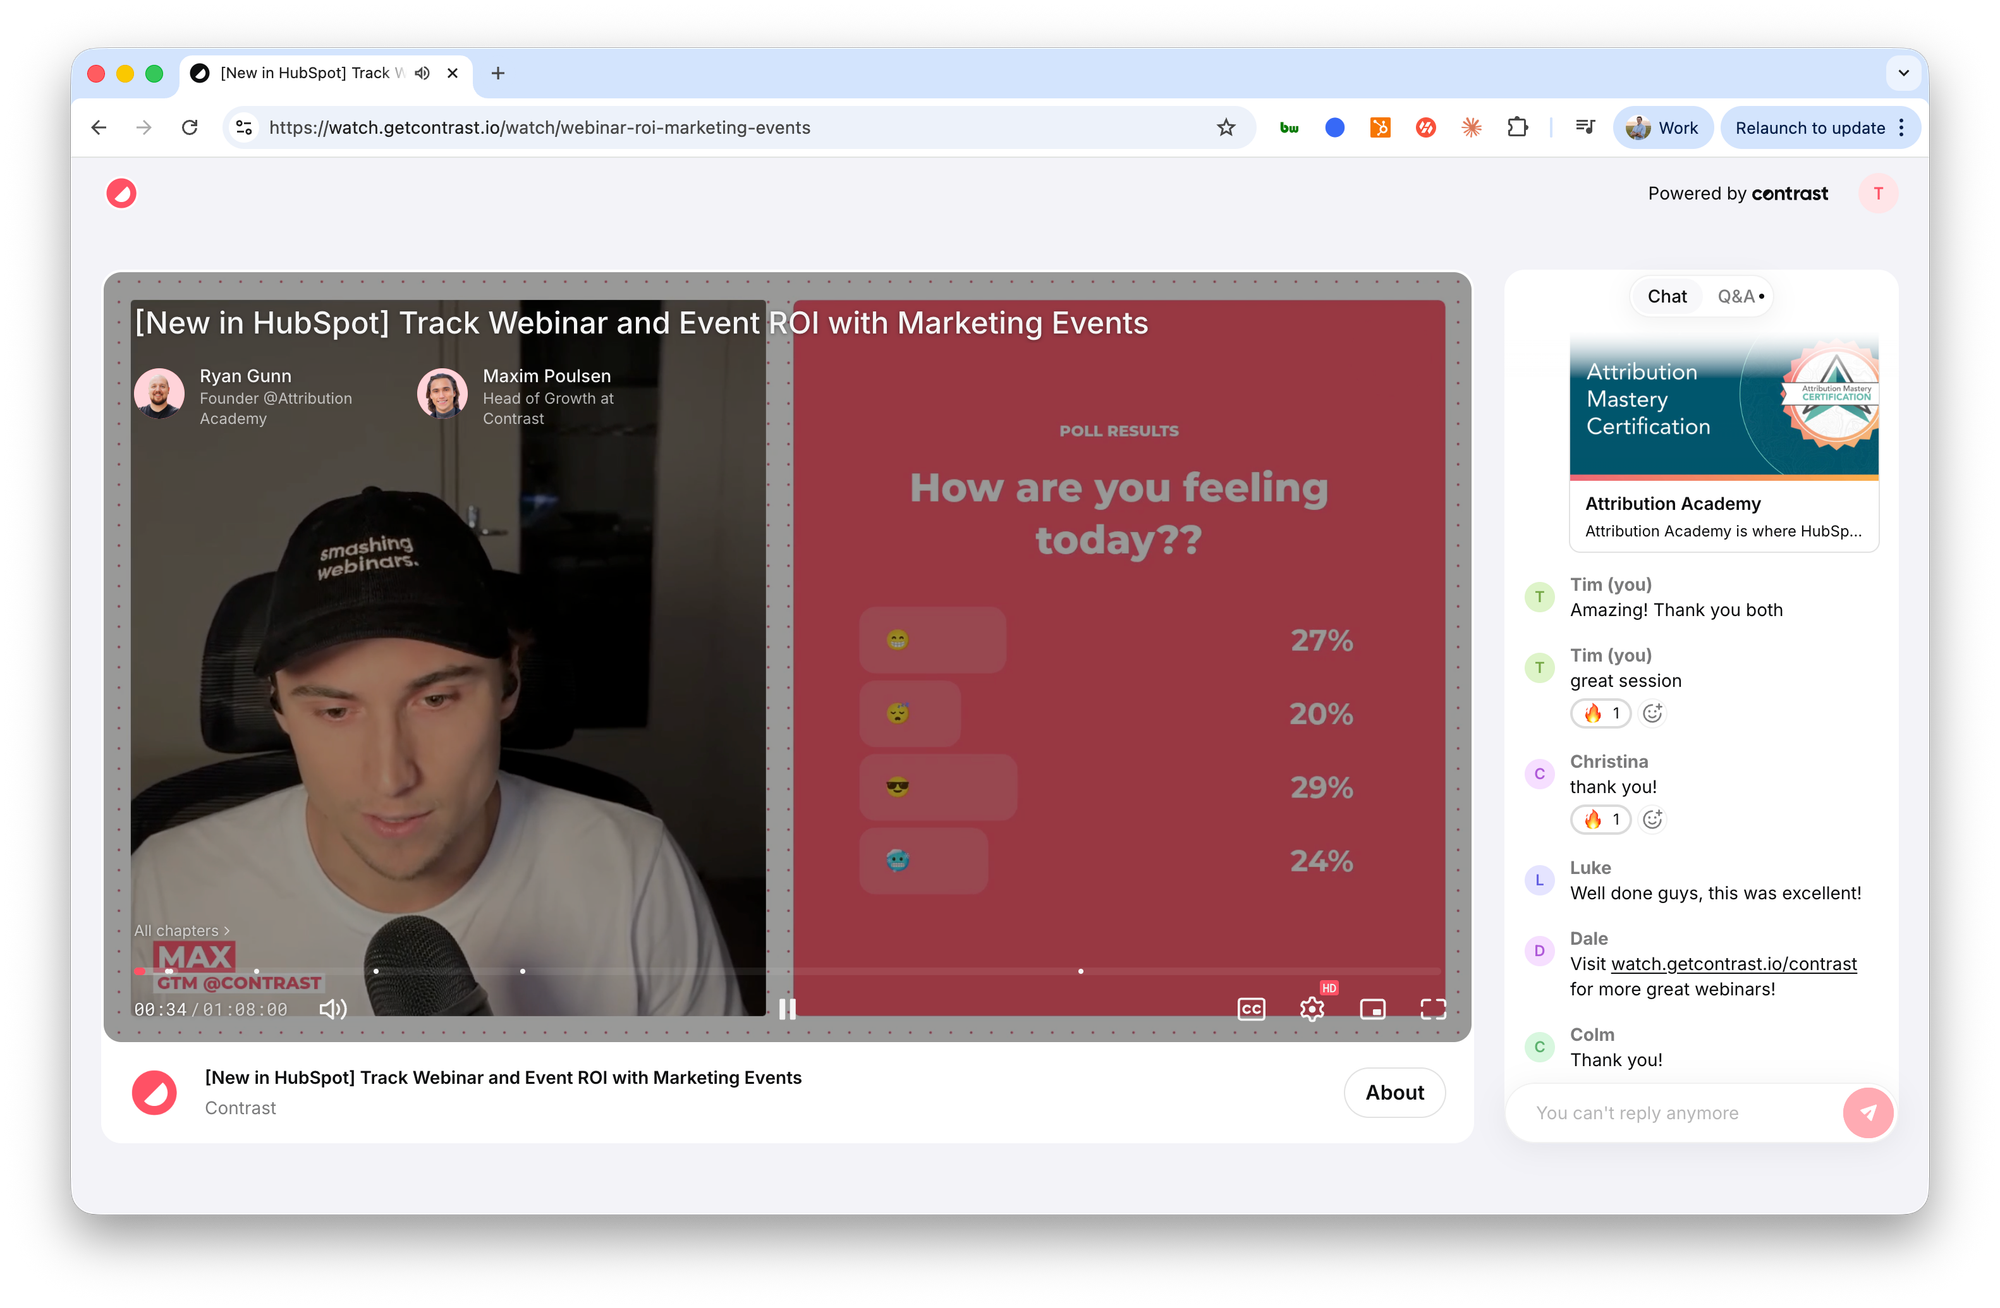Toggle closed captions in the player
Image resolution: width=2000 pixels, height=1308 pixels.
[1251, 1009]
